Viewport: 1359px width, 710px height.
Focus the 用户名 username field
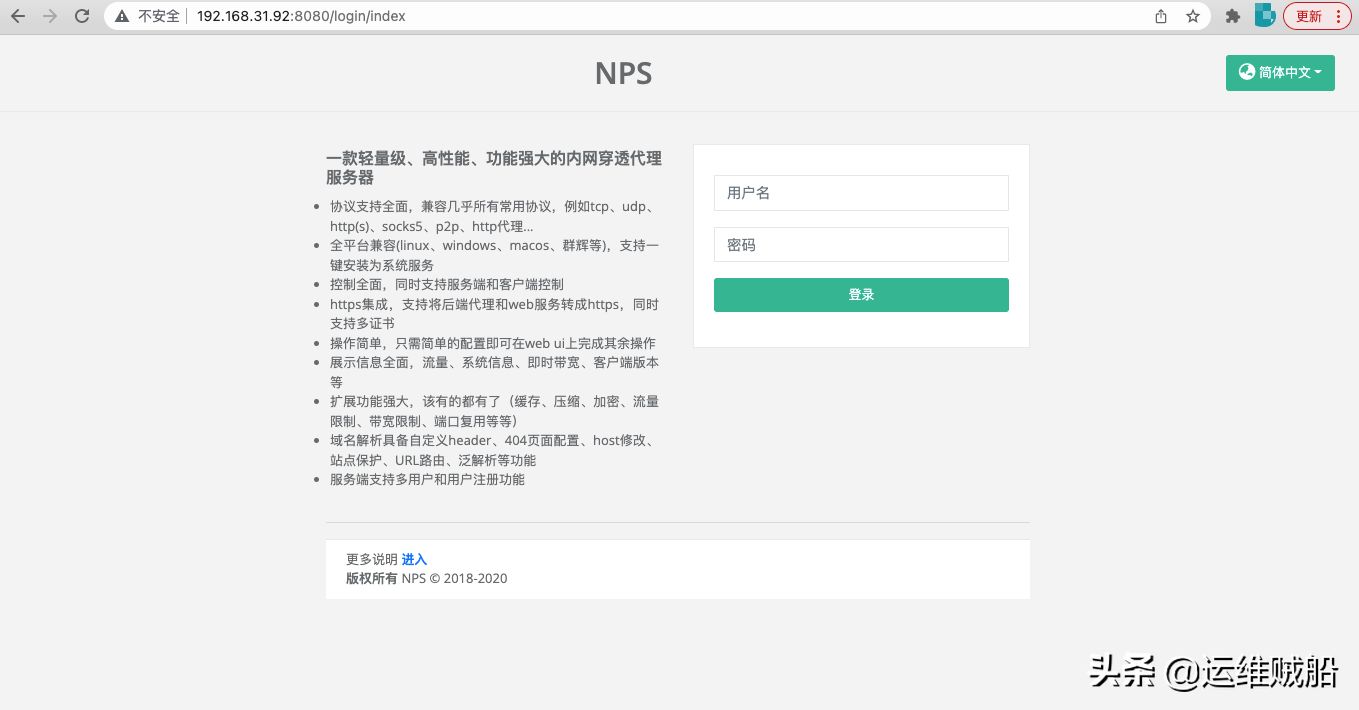[x=861, y=193]
